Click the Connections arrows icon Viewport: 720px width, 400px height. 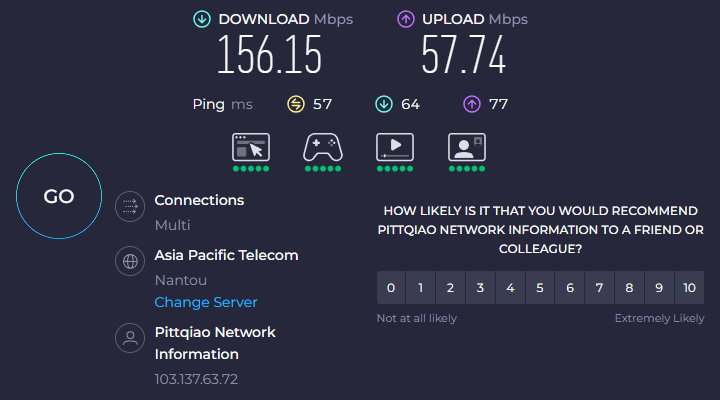(130, 207)
